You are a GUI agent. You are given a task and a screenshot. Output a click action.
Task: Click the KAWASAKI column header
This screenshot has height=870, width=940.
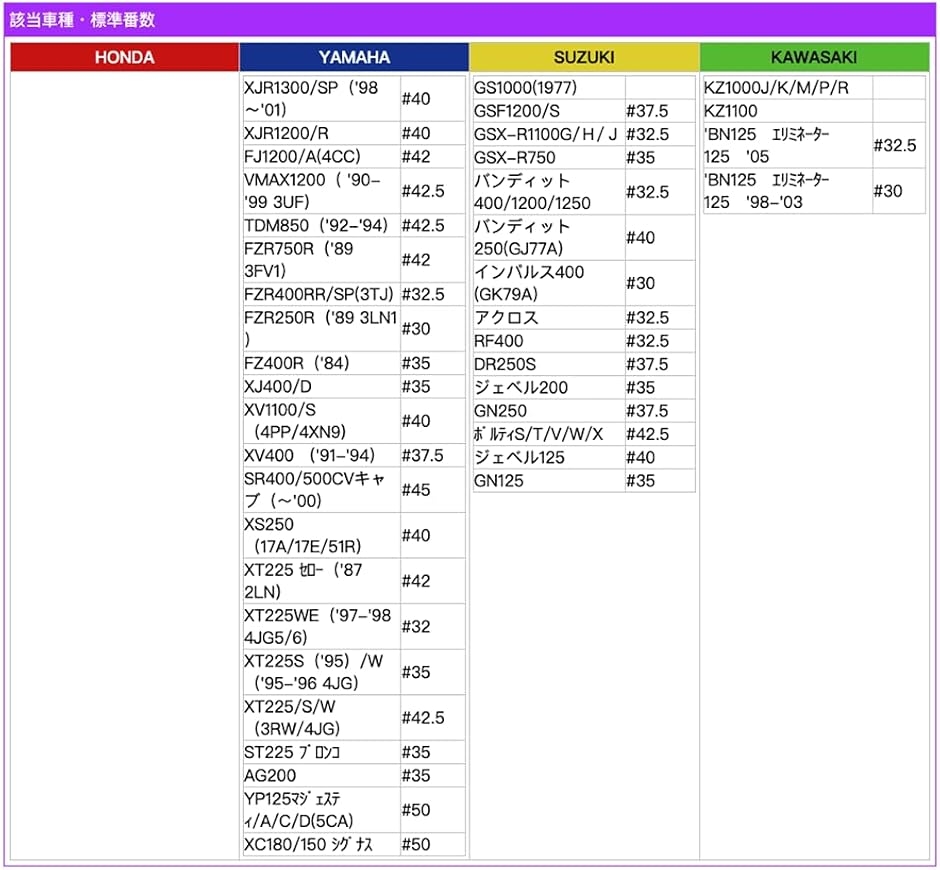click(814, 57)
